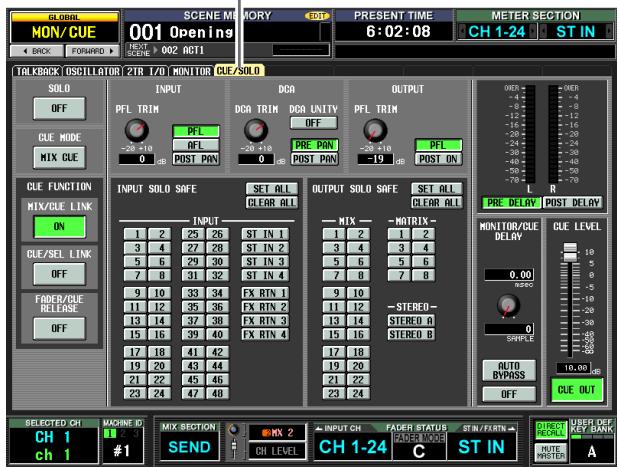The image size is (617, 467).
Task: Toggle MIX 24 output solo safe
Action: (358, 393)
